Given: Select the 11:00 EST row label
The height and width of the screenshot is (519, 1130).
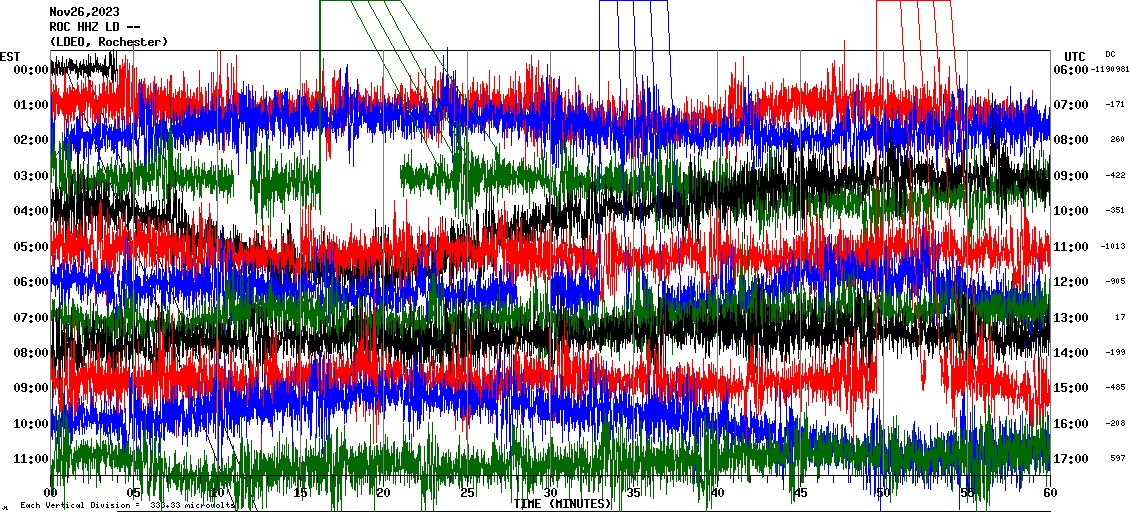Looking at the screenshot, I should pos(33,459).
